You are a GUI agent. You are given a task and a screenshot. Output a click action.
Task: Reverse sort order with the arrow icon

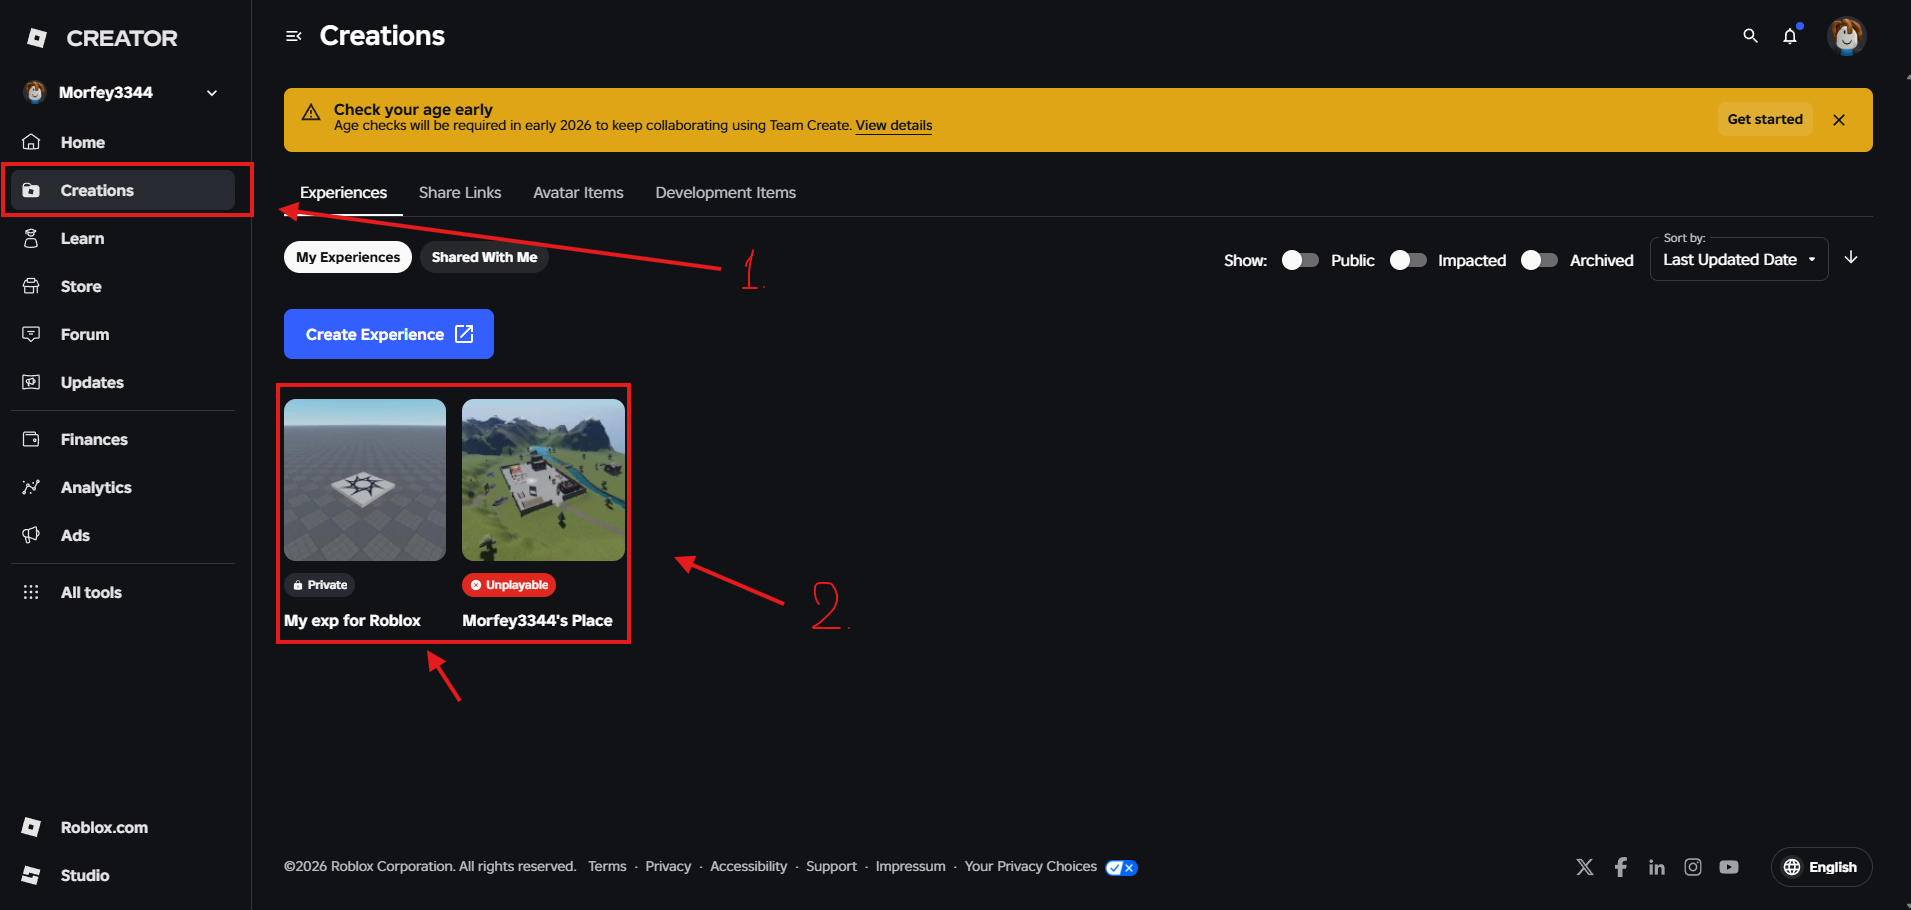[x=1851, y=258]
